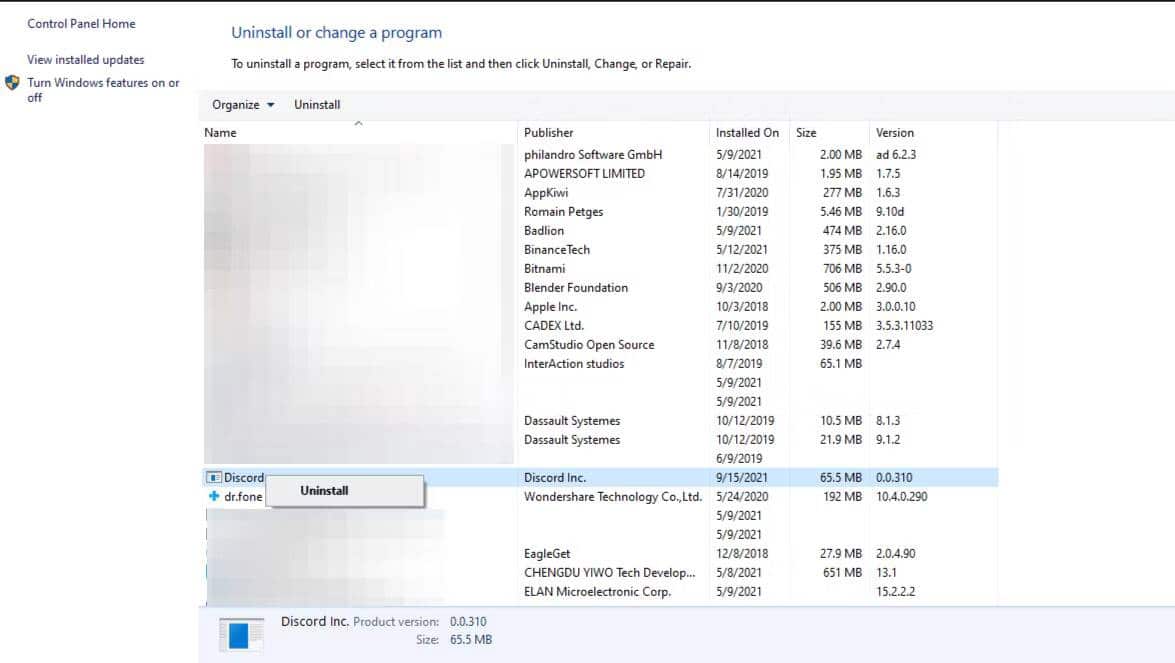Click the sort arrow above the Name column
Screen dimensions: 1175x663
[358, 122]
